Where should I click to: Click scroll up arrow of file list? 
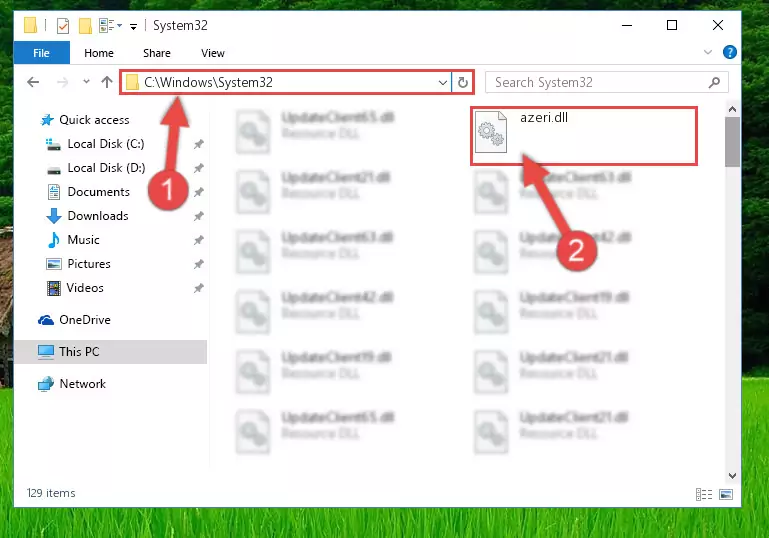tap(732, 109)
